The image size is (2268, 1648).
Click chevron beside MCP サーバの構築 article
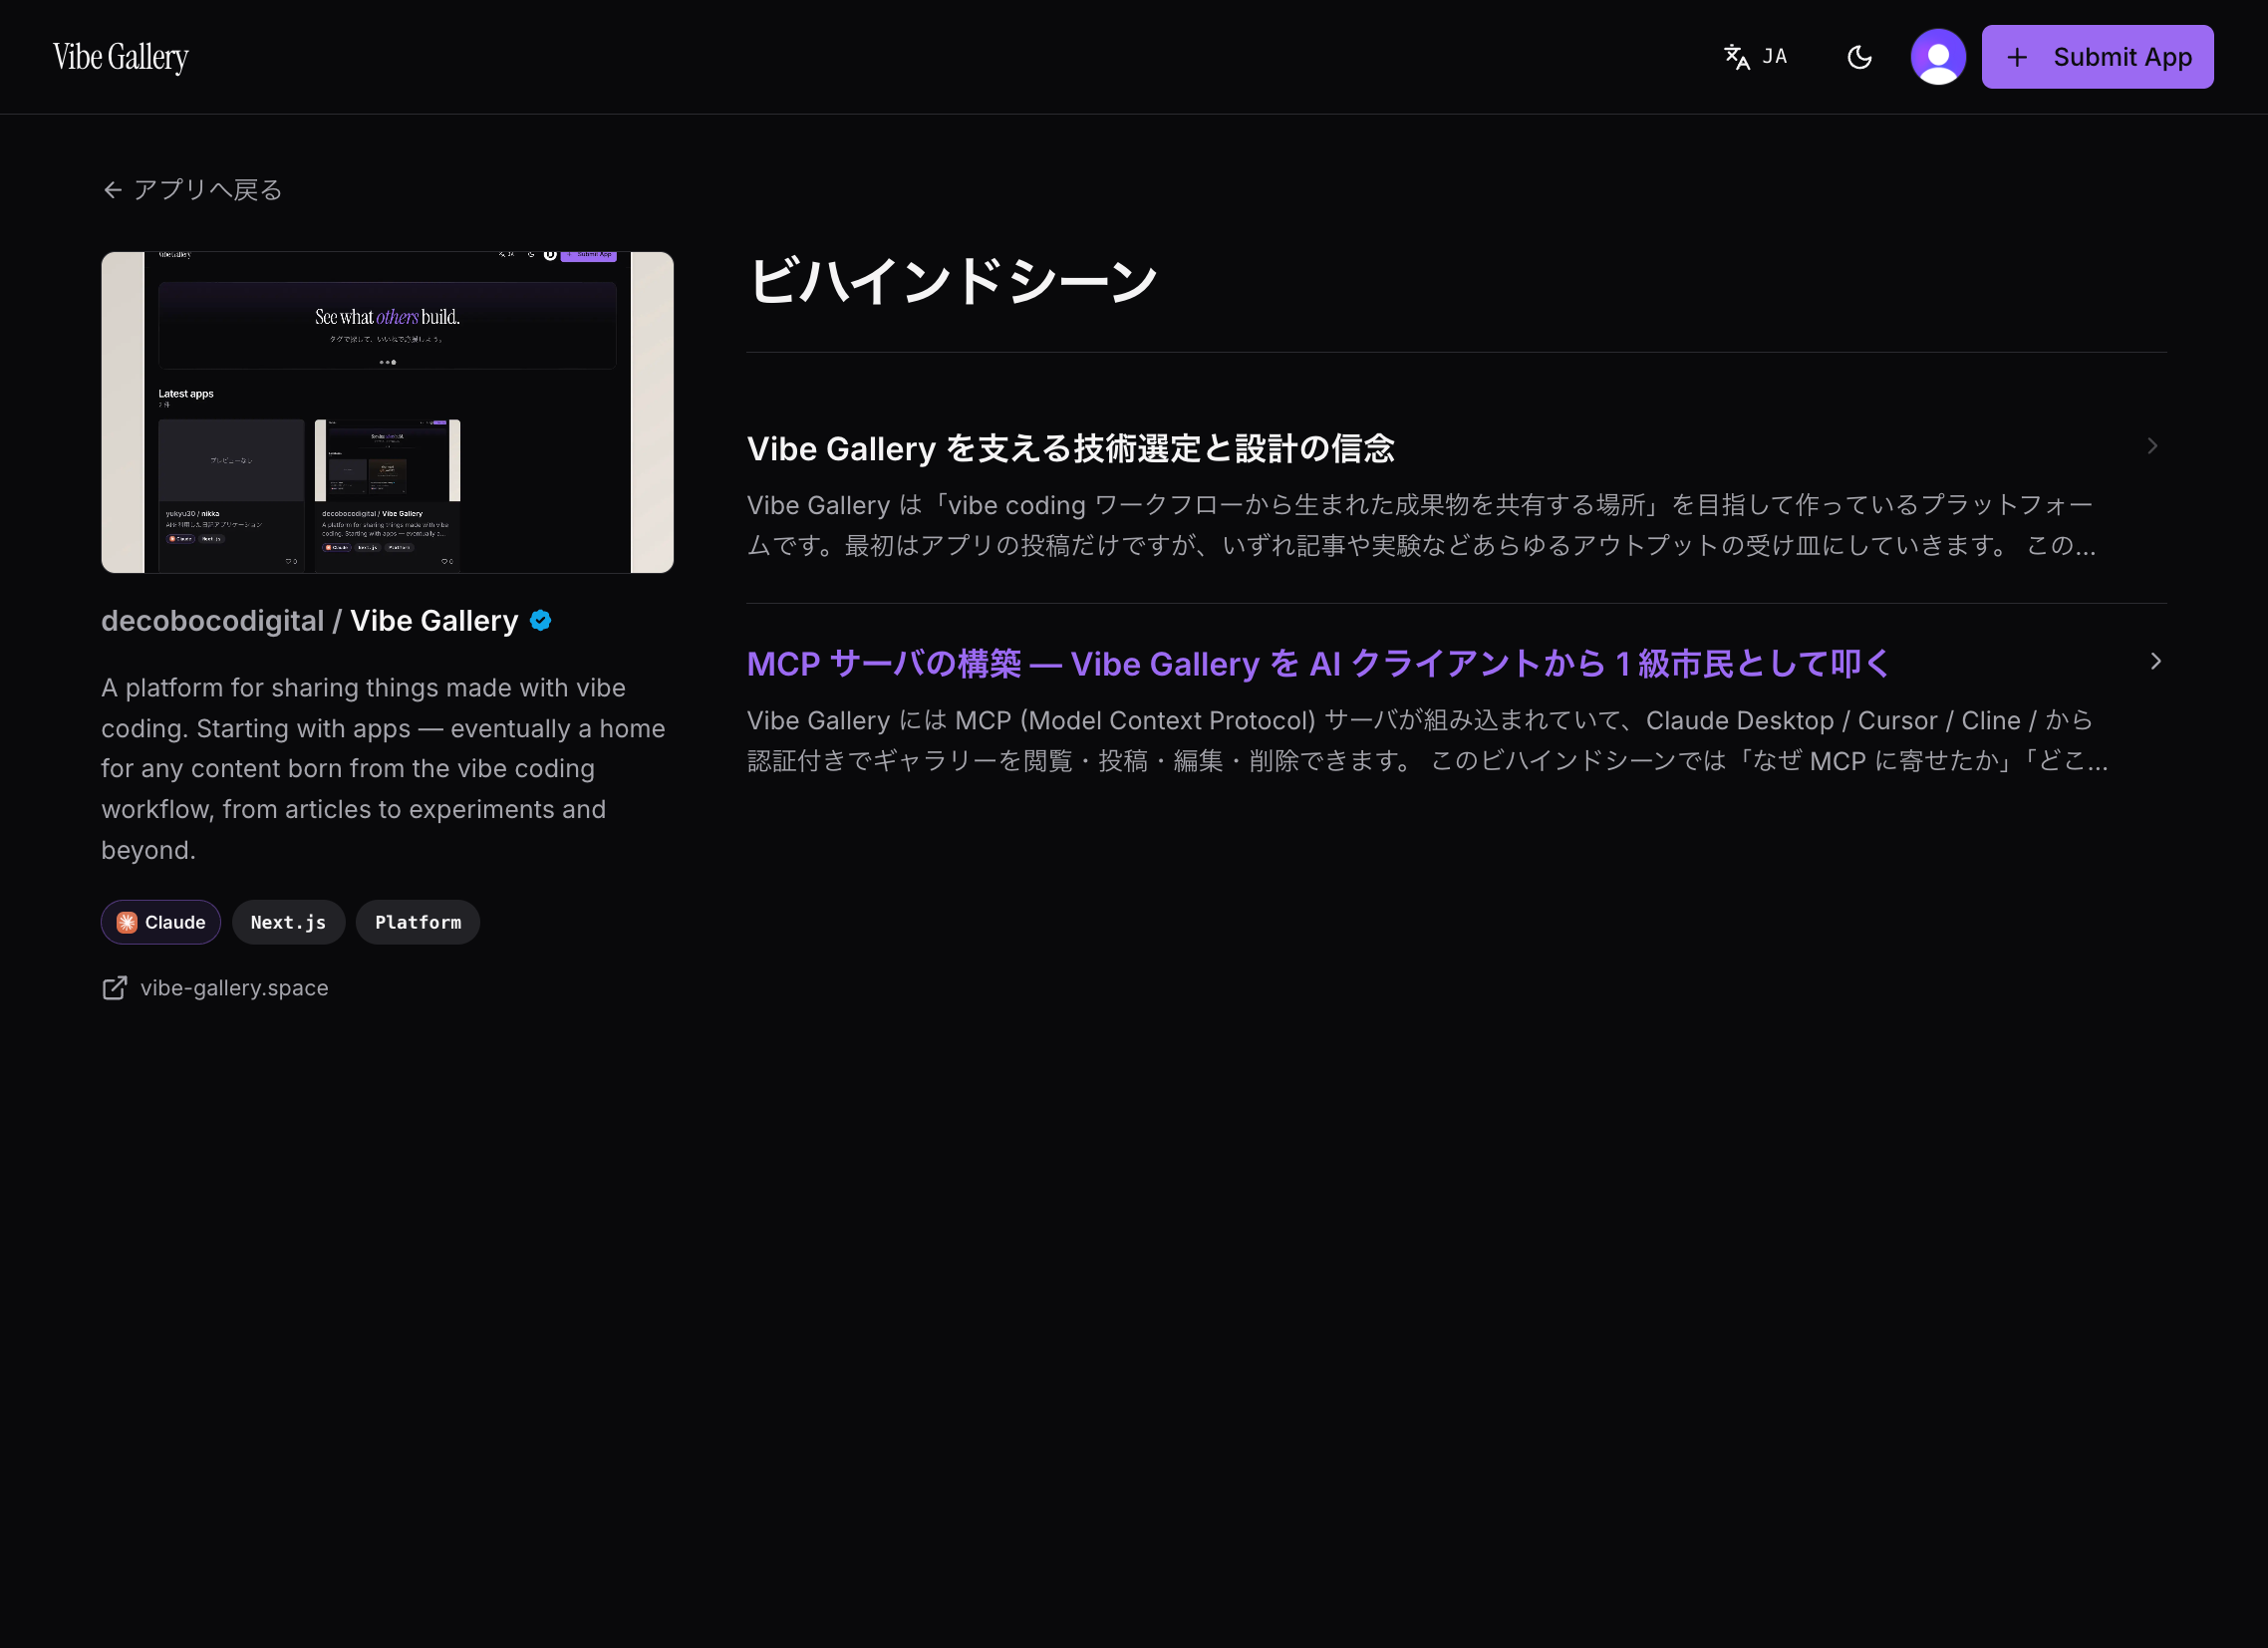[x=2155, y=661]
